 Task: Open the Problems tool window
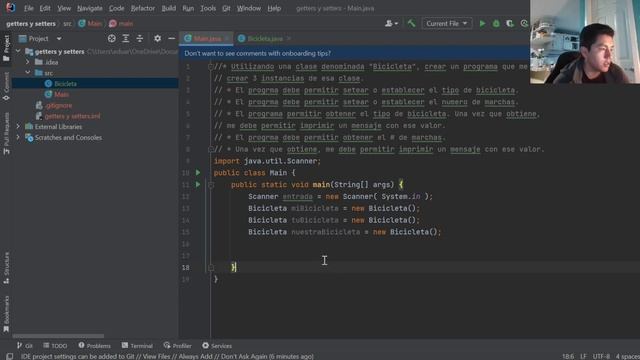pyautogui.click(x=94, y=346)
